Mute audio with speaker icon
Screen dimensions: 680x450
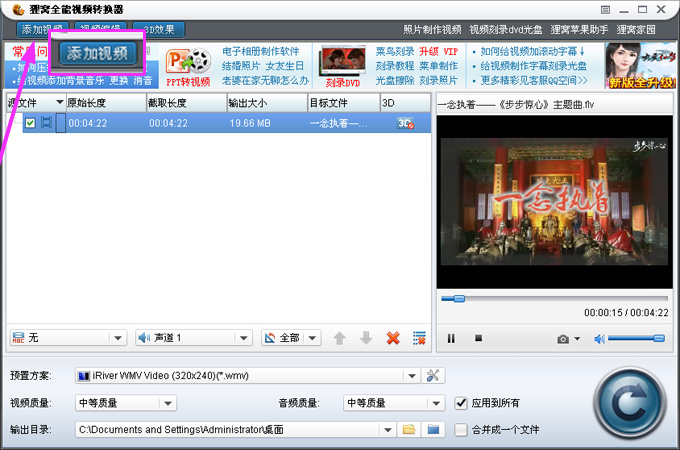coord(599,339)
